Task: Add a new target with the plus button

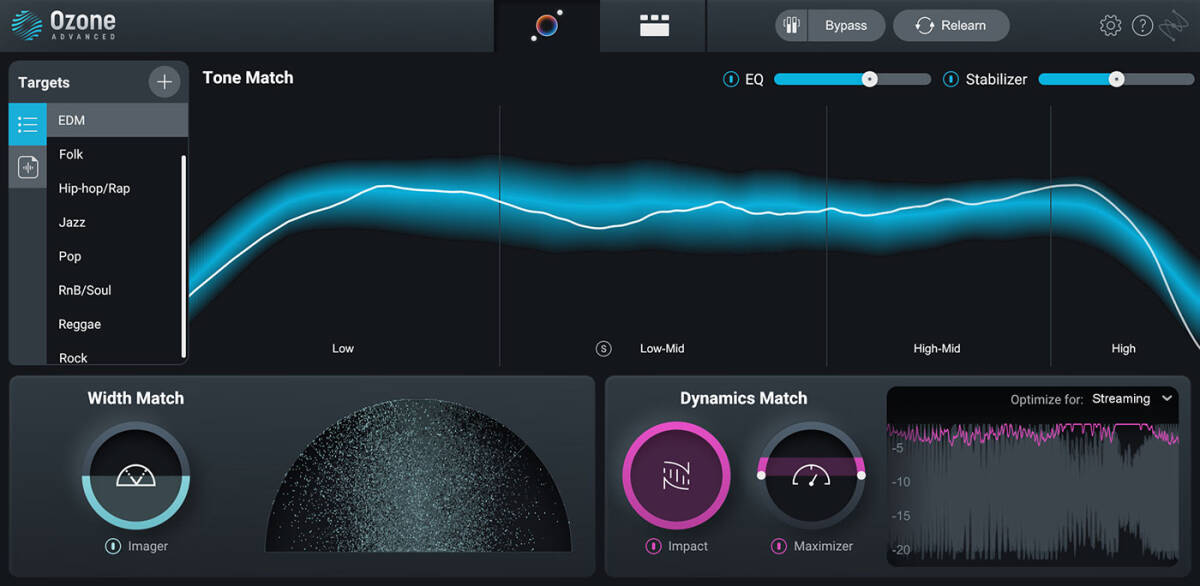Action: pos(164,82)
